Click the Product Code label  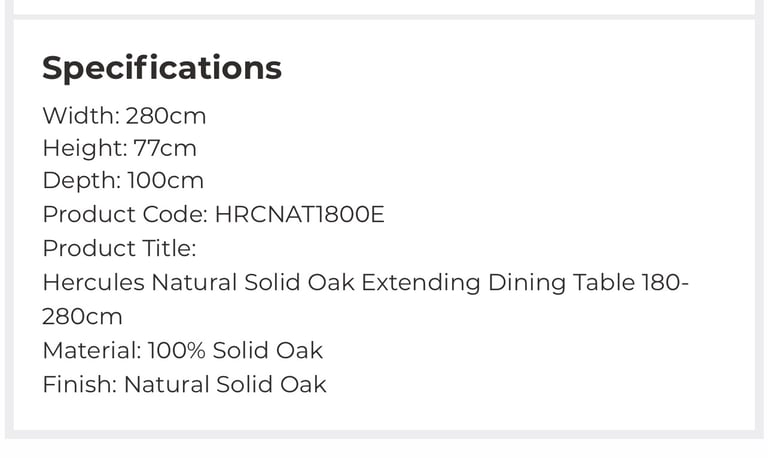125,215
